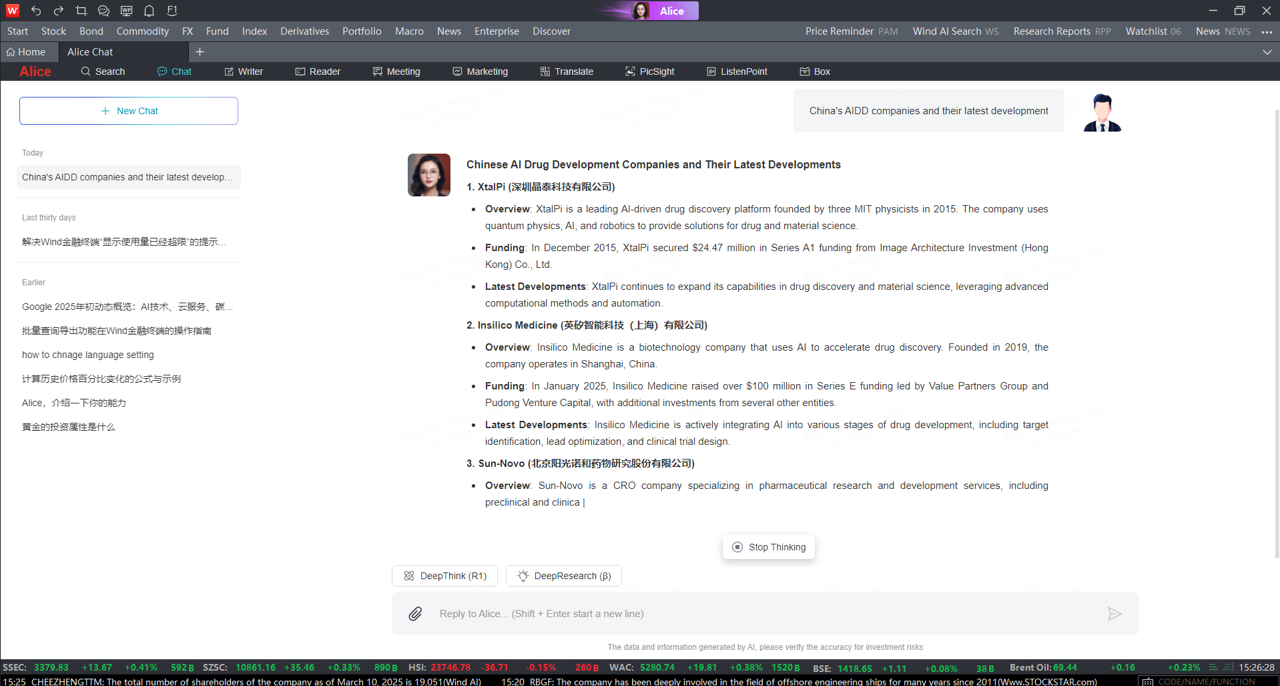
Task: Open News NEWS shortcut
Action: (x=1222, y=31)
